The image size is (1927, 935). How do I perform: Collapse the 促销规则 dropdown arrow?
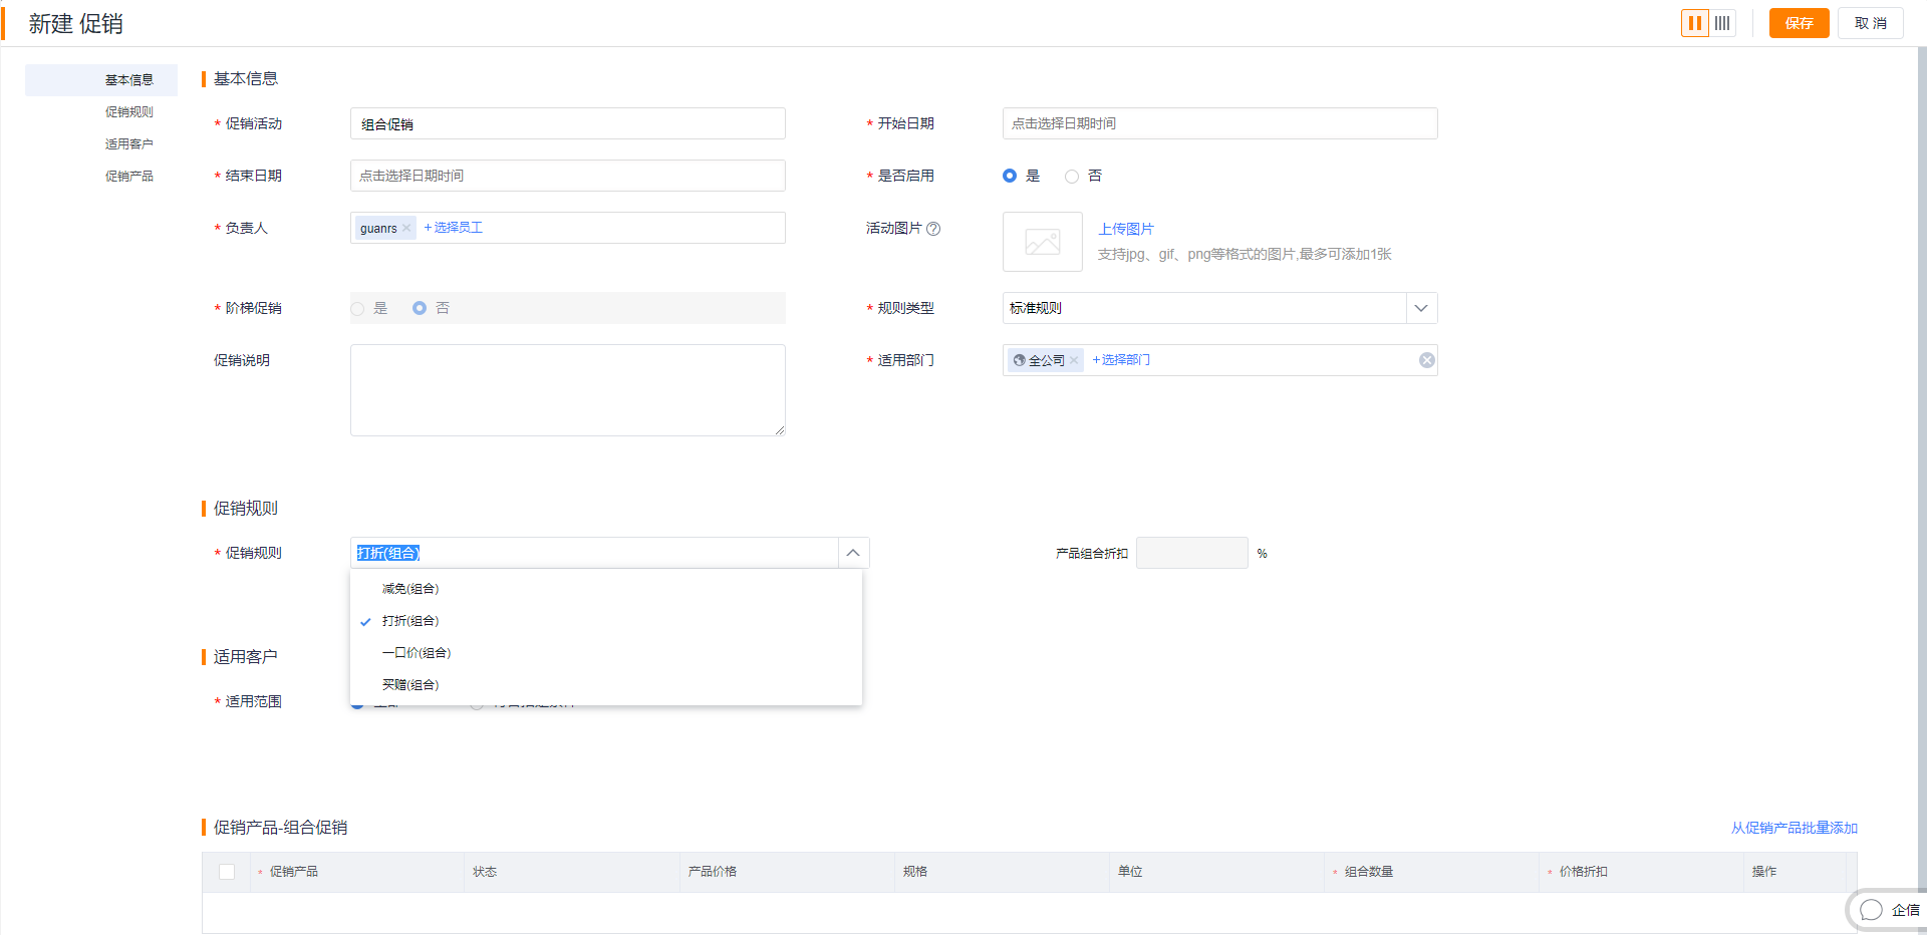pos(853,553)
